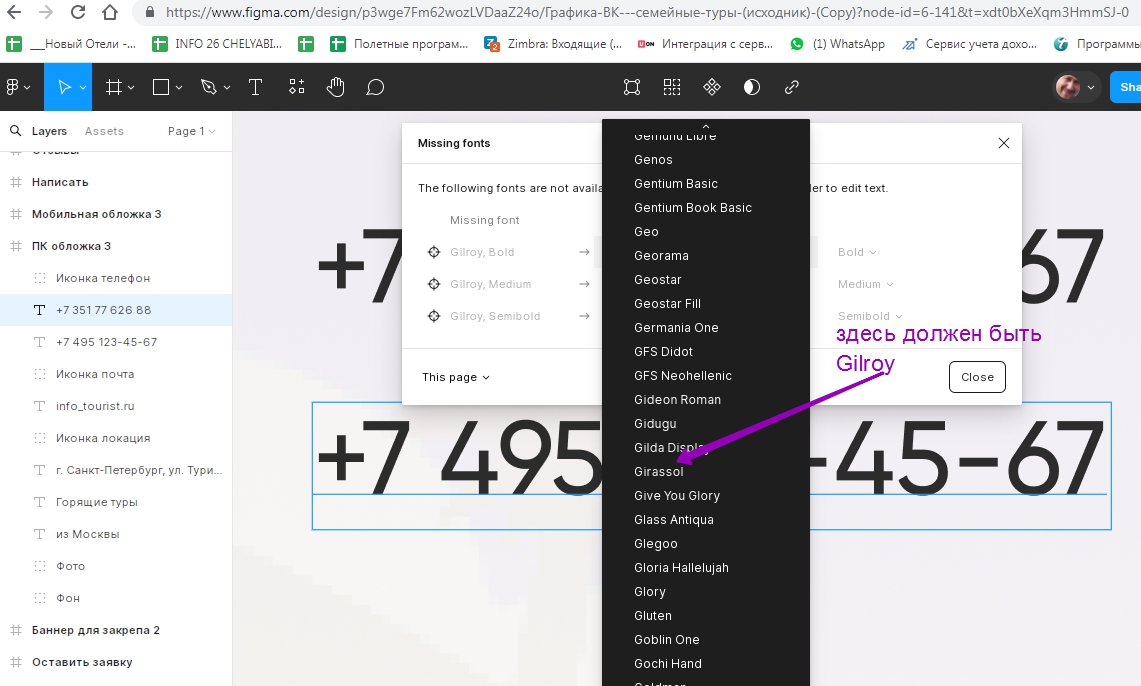Viewport: 1141px width, 686px height.
Task: Pick Gloria Hallelujah font option
Action: coord(681,568)
